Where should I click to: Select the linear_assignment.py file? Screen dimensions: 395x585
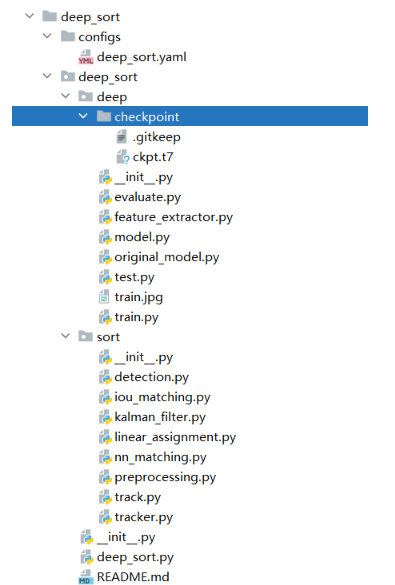tap(175, 437)
